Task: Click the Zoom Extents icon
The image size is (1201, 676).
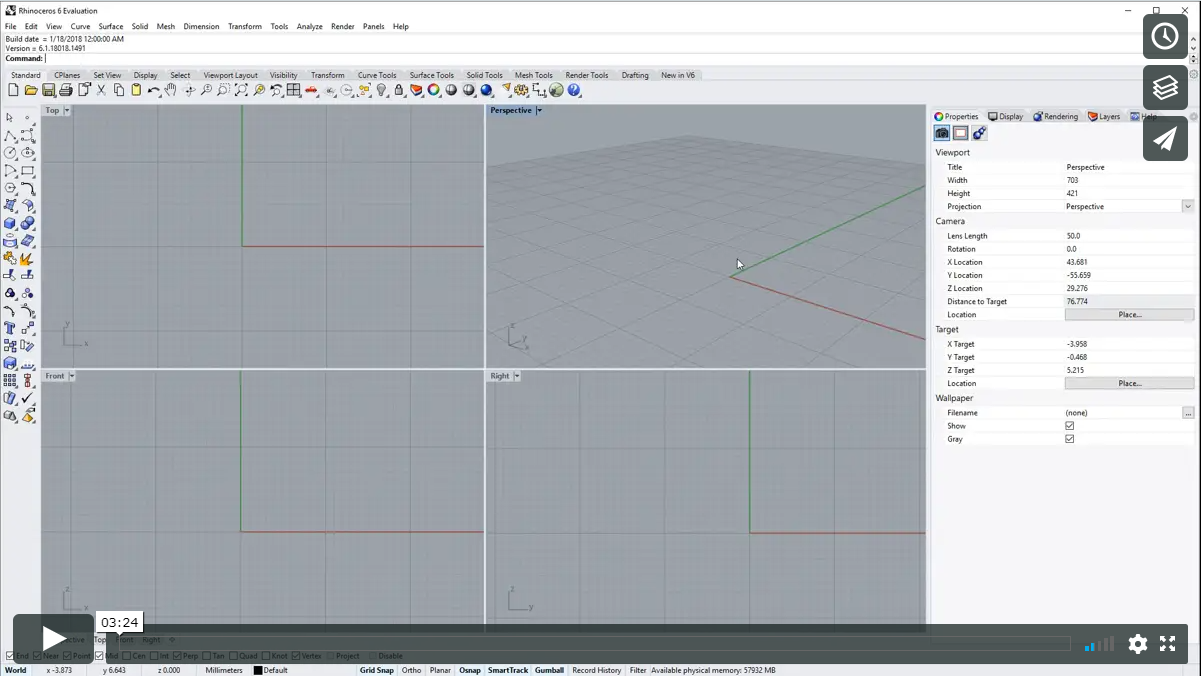Action: point(241,90)
